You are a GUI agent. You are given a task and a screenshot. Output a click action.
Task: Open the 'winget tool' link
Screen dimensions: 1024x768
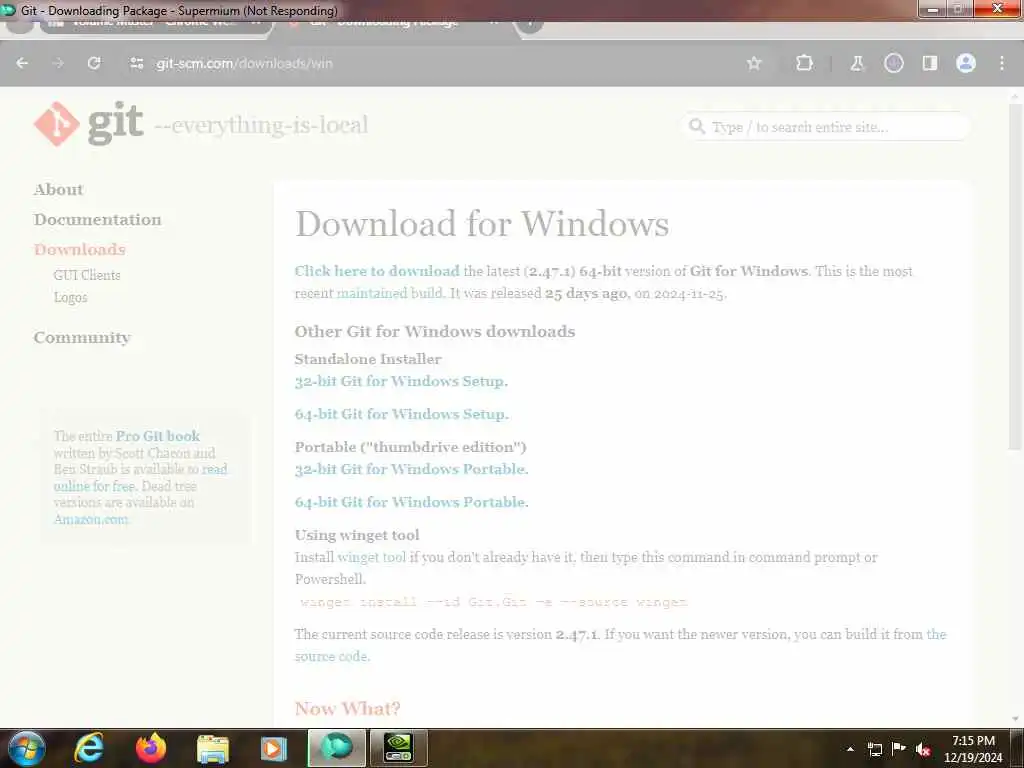(372, 557)
